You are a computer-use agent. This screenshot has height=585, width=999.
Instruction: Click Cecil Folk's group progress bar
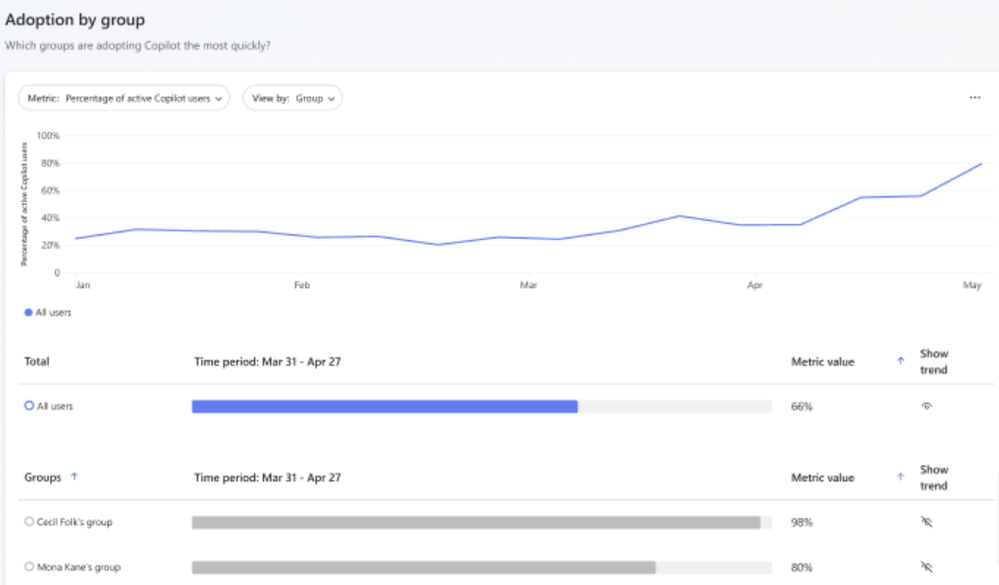[x=476, y=522]
